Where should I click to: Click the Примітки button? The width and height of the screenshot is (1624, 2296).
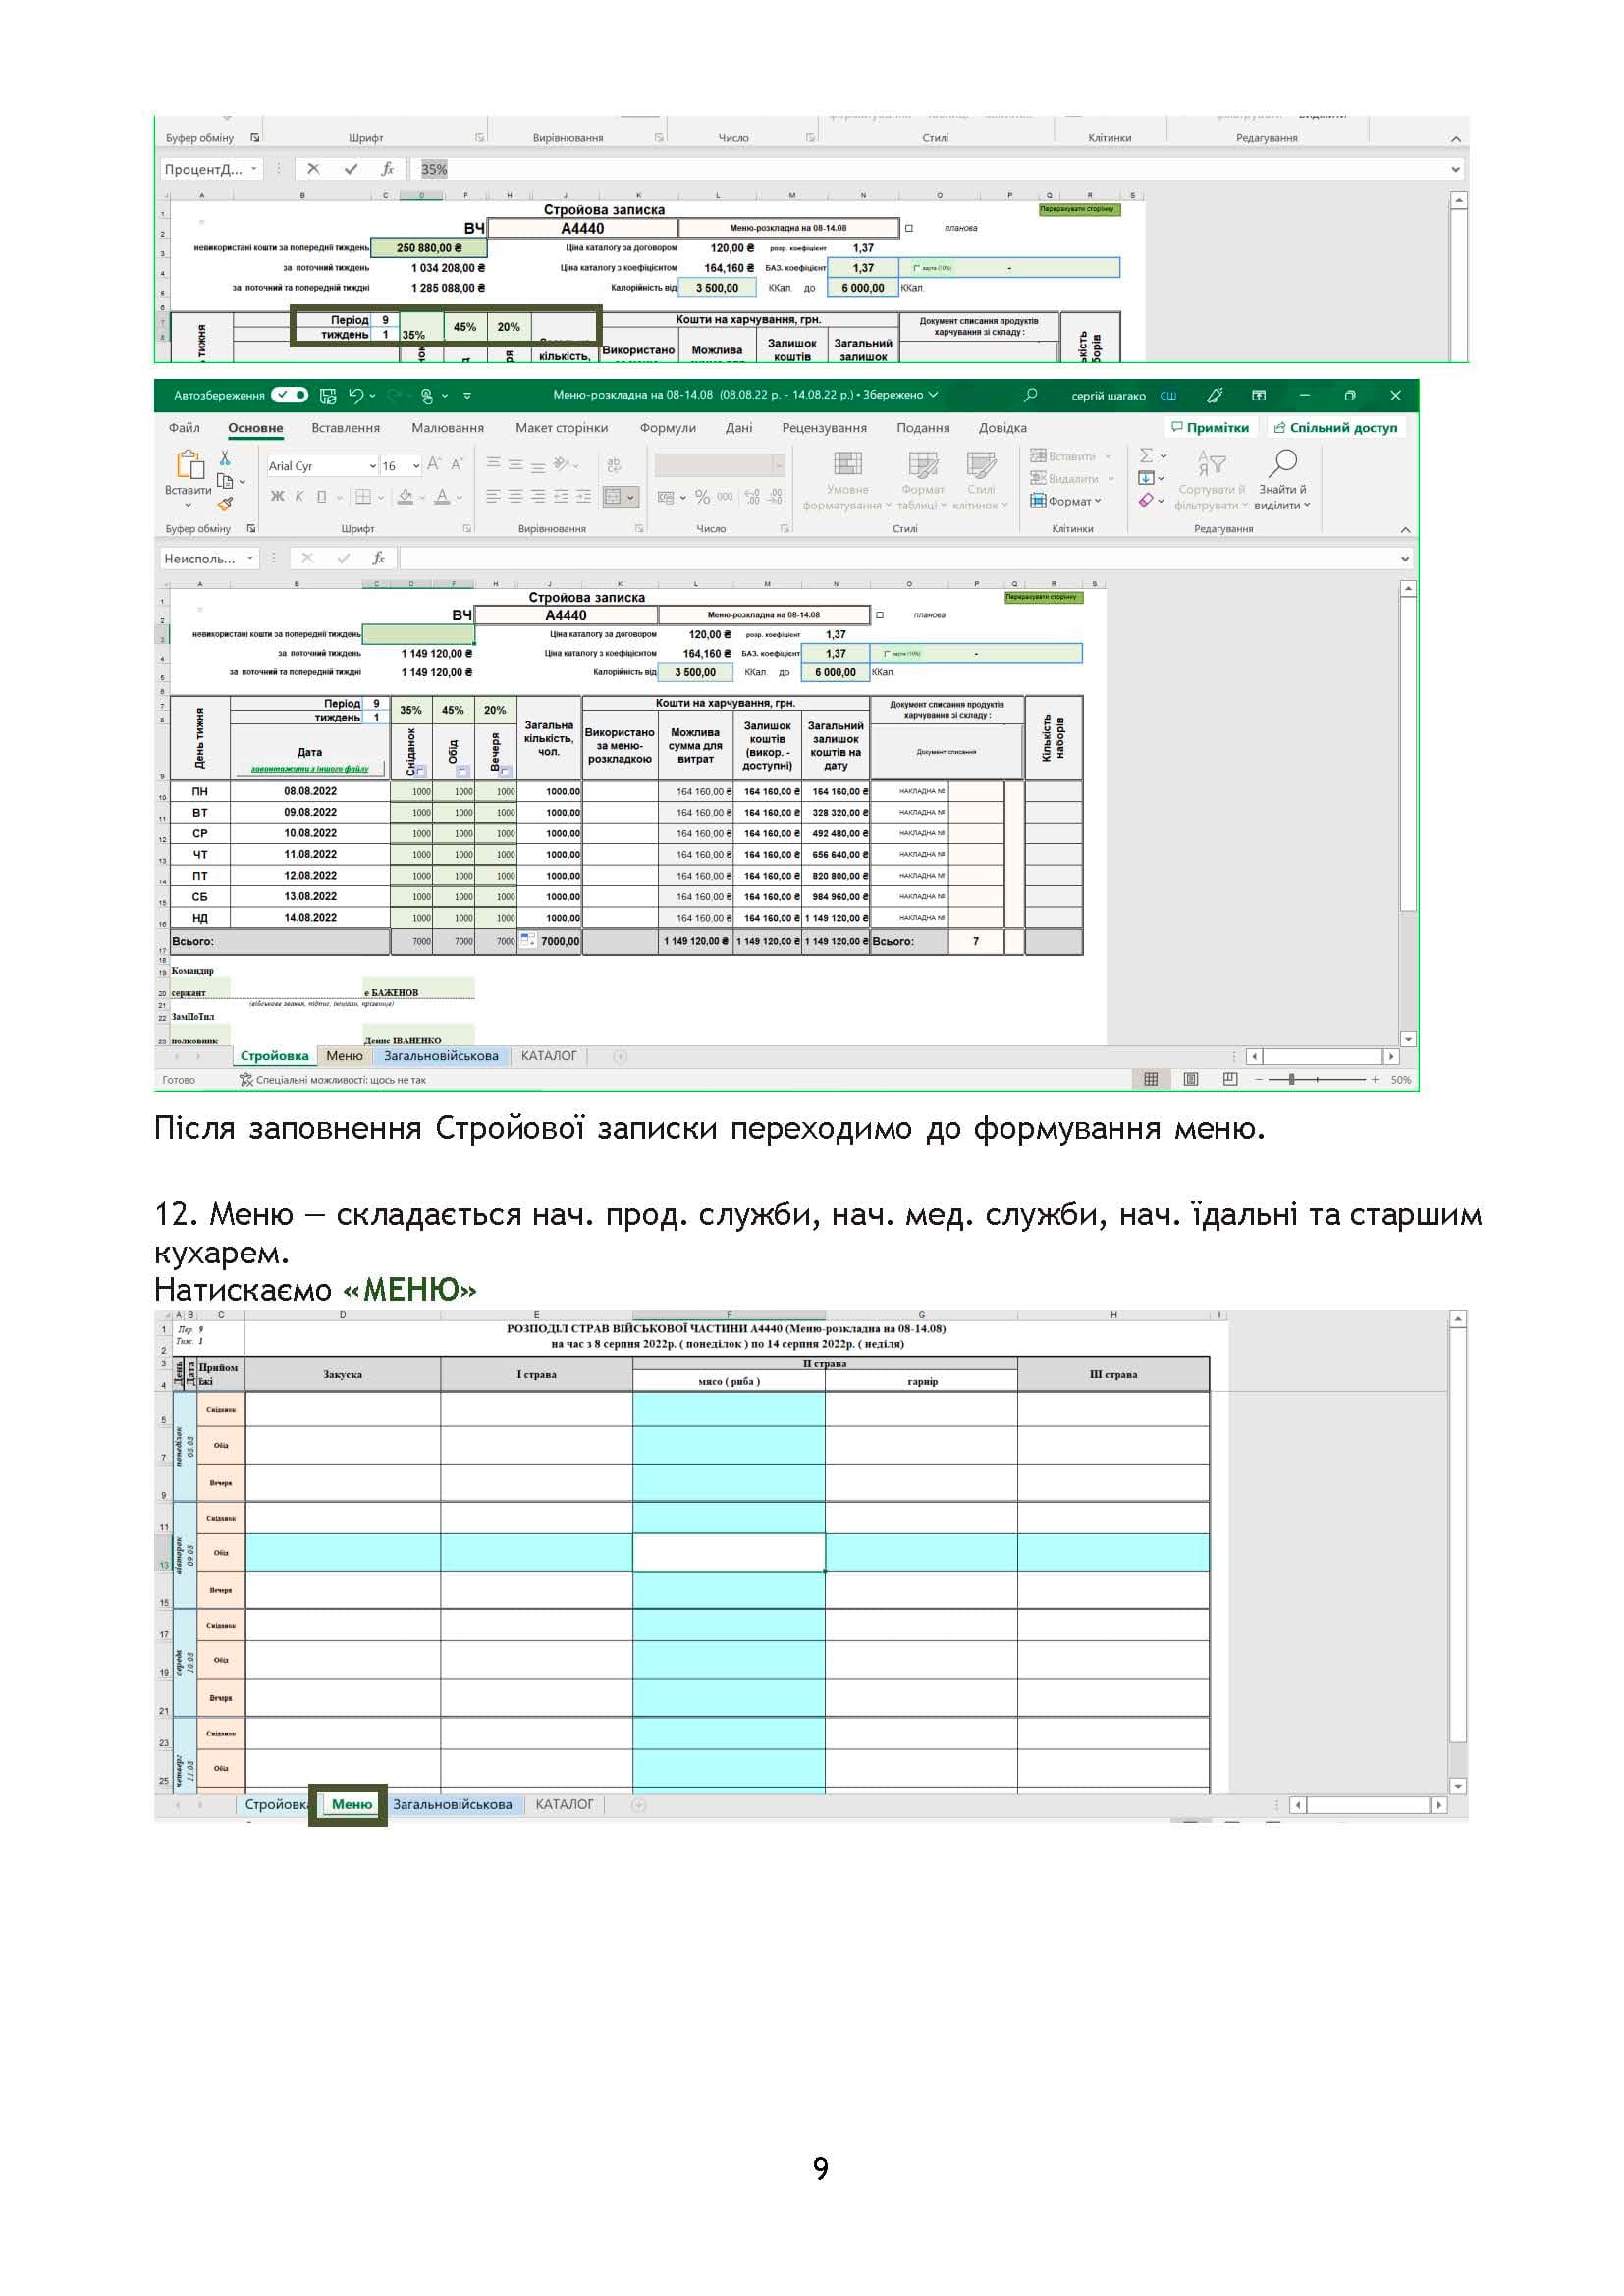tap(1210, 428)
